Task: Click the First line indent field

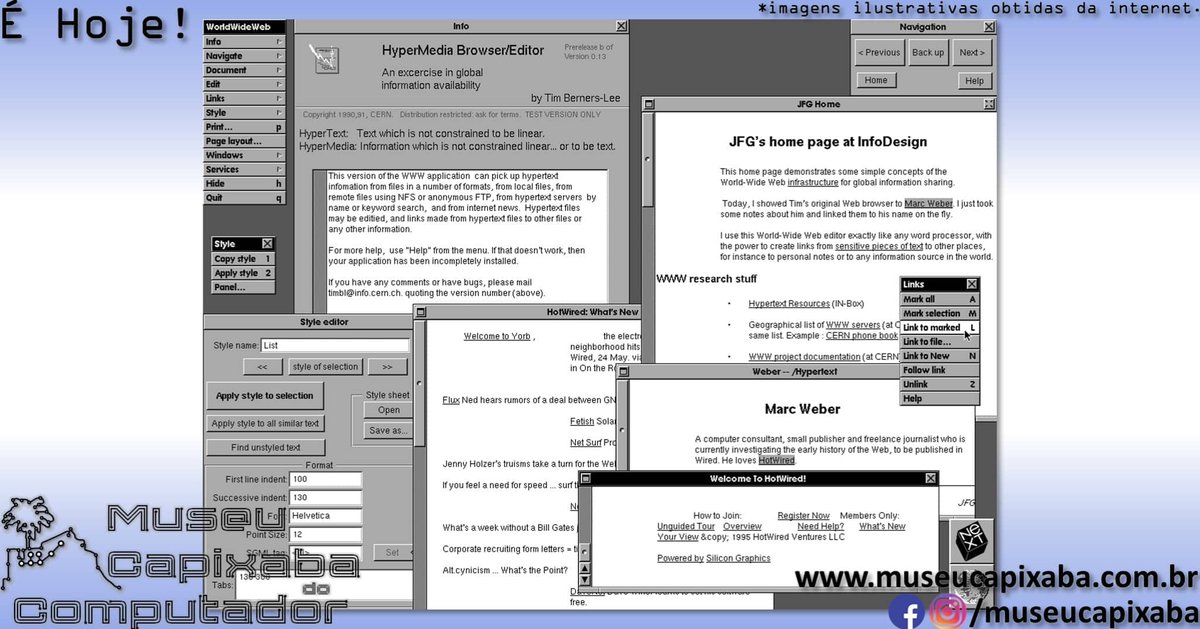Action: click(x=325, y=480)
